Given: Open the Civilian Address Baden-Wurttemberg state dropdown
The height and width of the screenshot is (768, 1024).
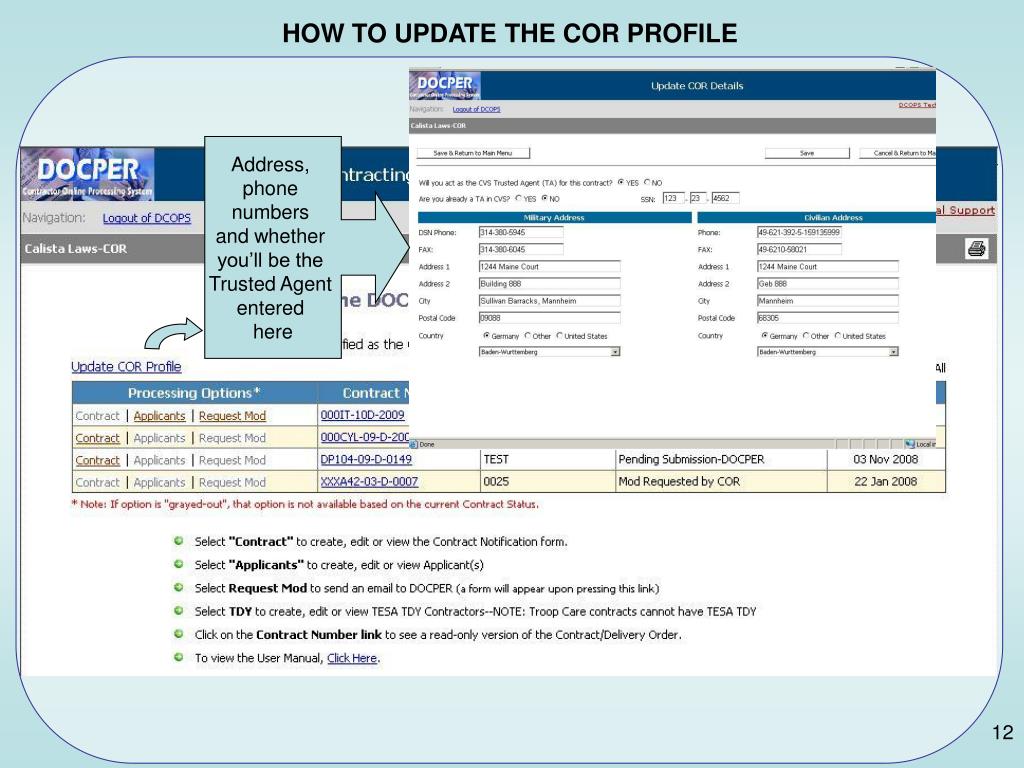Looking at the screenshot, I should [x=827, y=352].
